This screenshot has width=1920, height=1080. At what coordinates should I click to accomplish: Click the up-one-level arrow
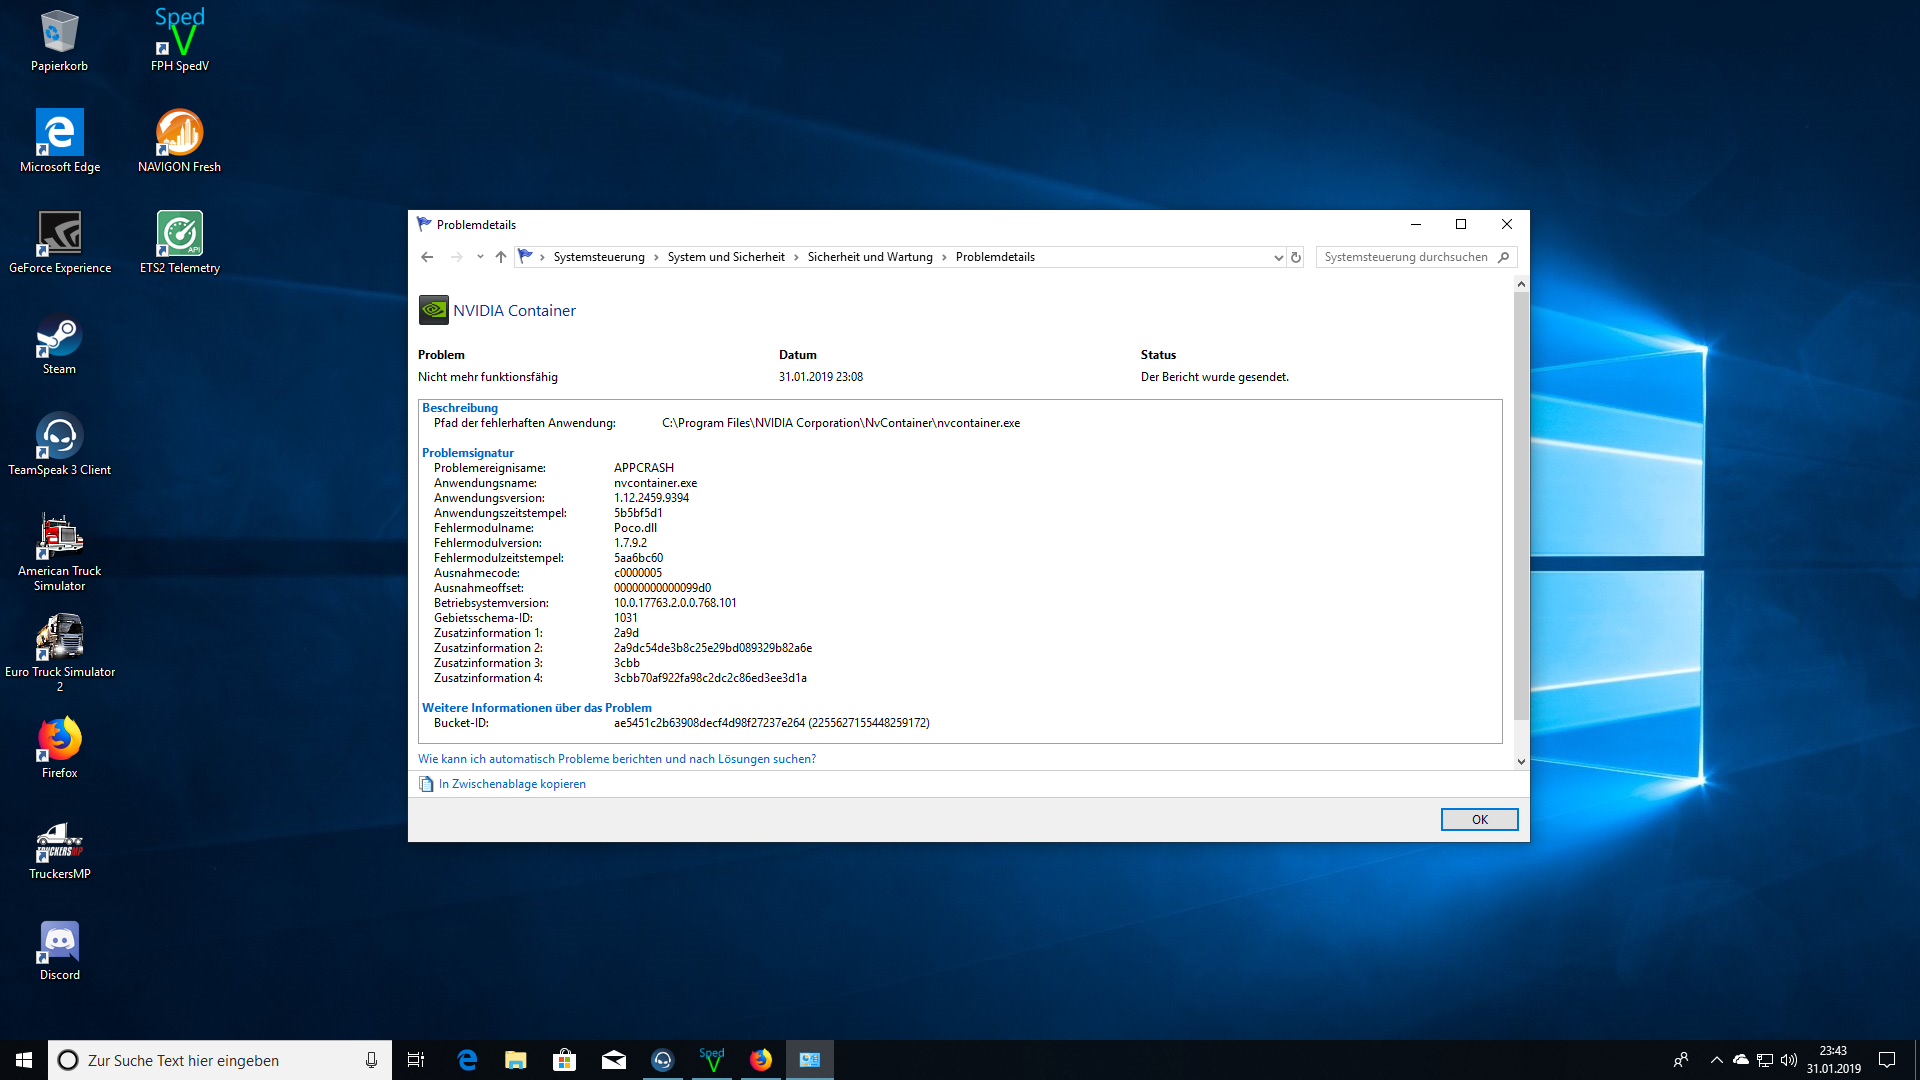point(501,257)
